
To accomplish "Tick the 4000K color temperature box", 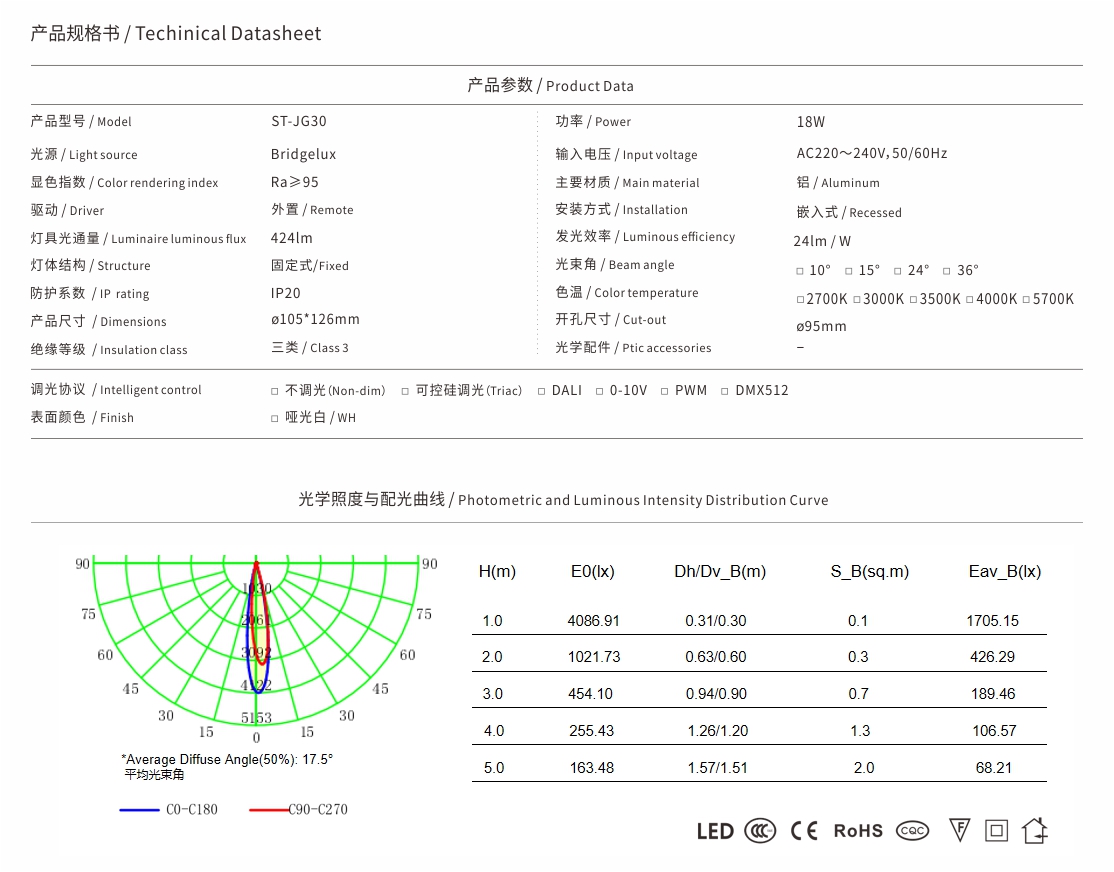I will pyautogui.click(x=970, y=300).
